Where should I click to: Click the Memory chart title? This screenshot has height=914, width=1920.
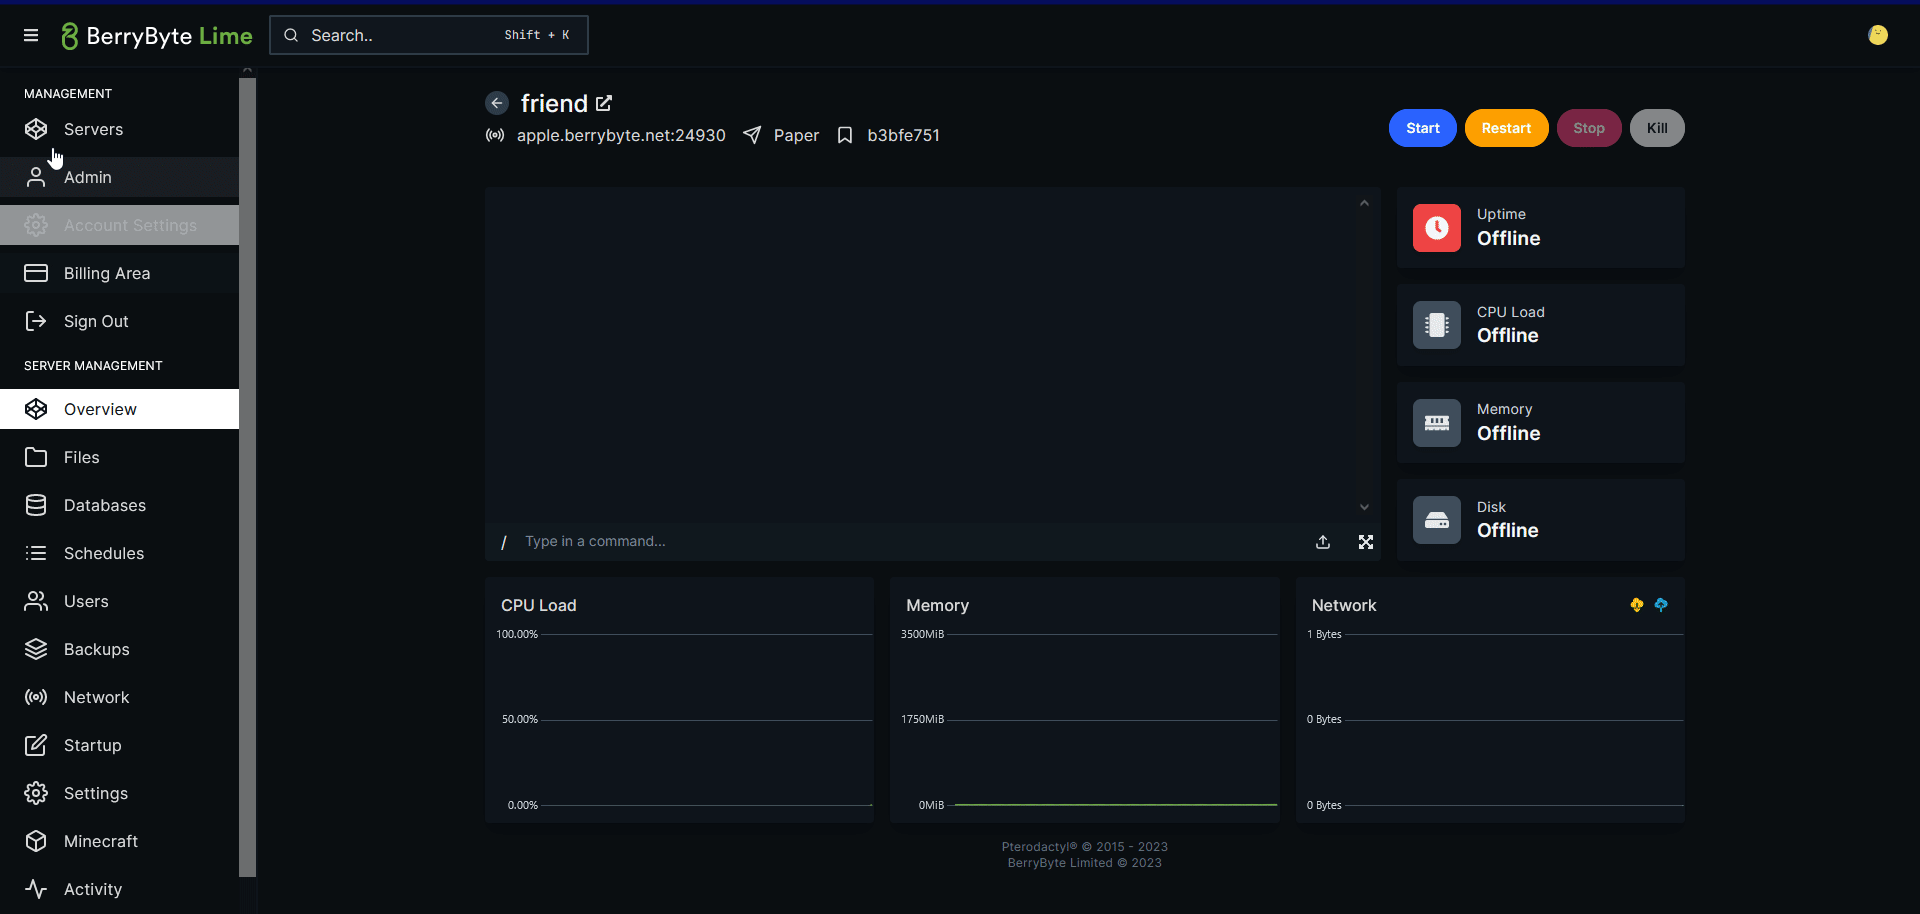[x=937, y=605]
